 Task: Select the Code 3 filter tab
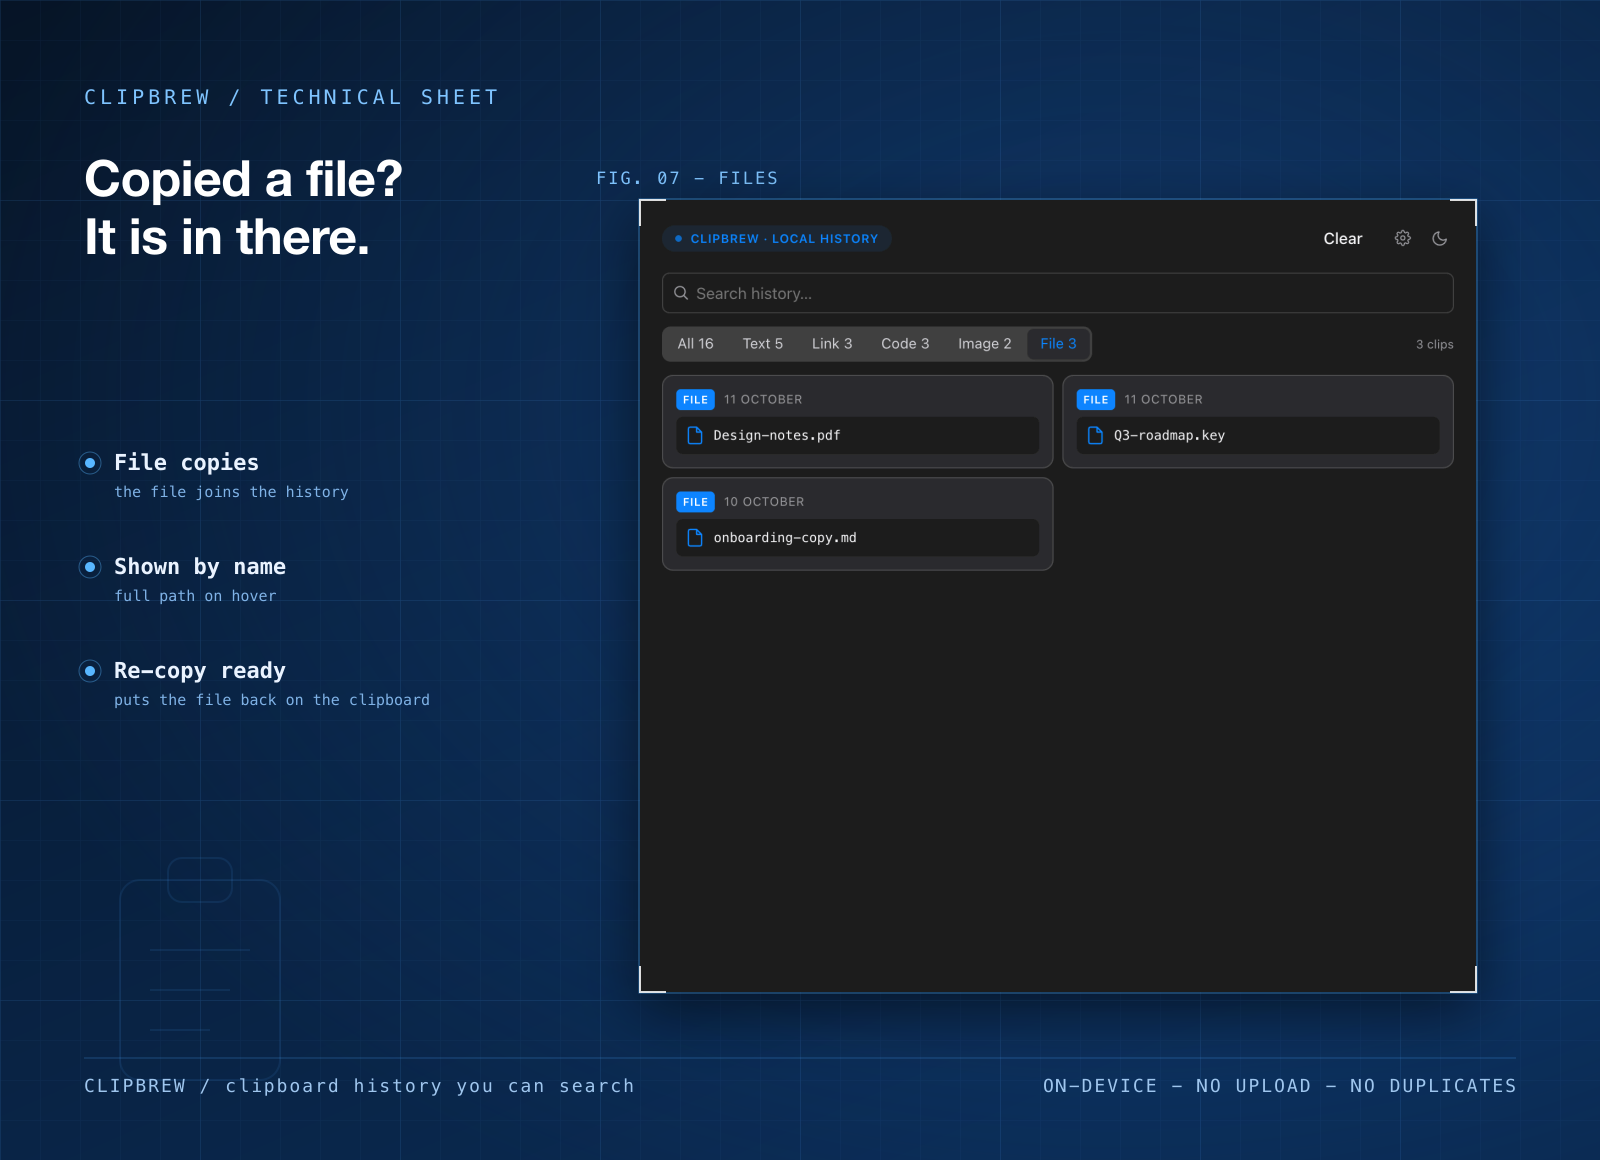[x=905, y=344]
